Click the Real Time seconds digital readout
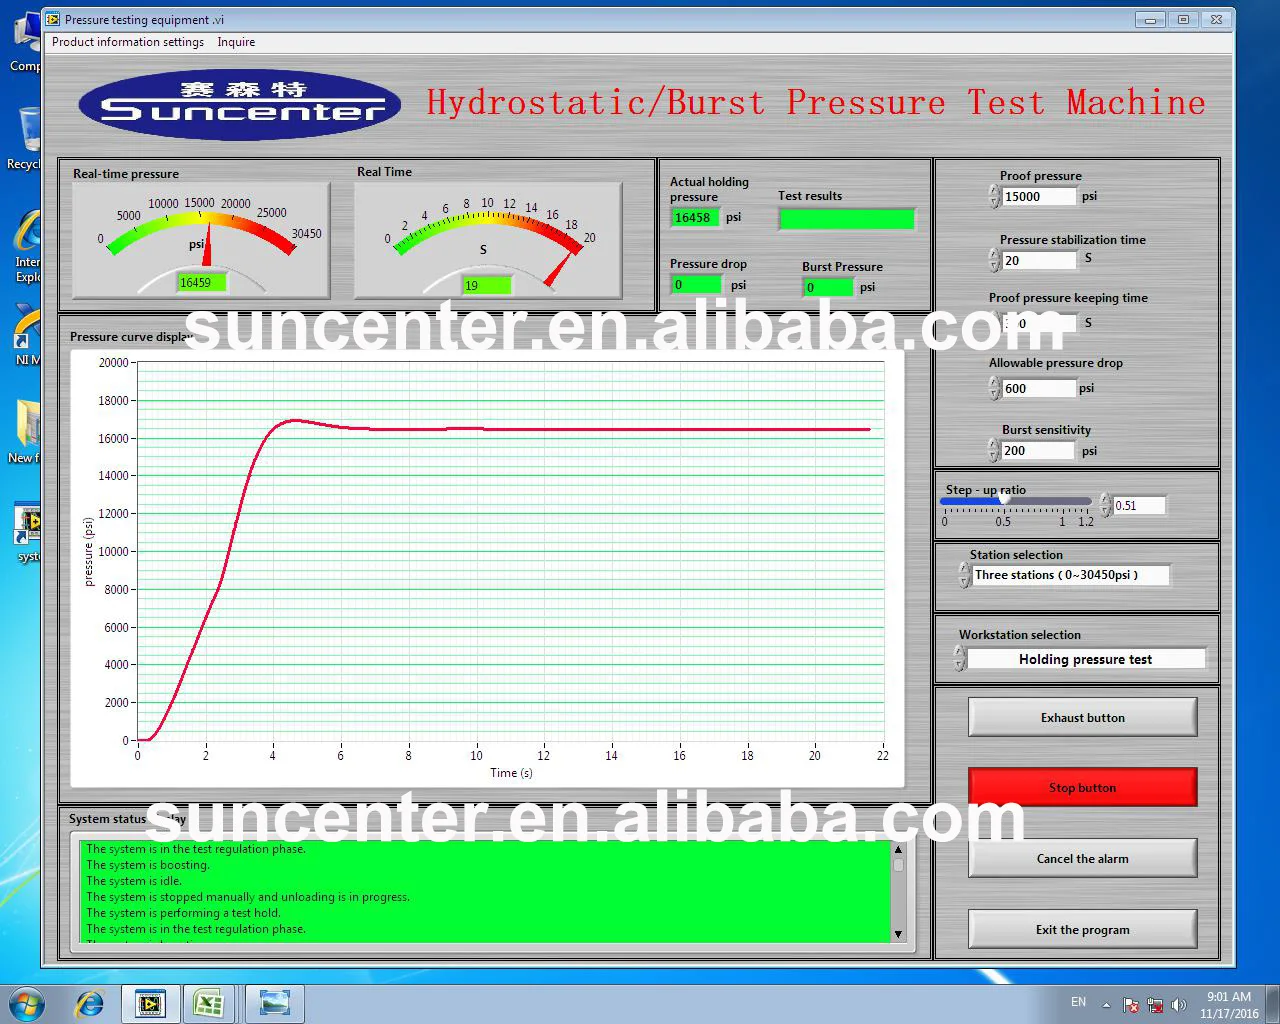The image size is (1280, 1024). tap(486, 285)
